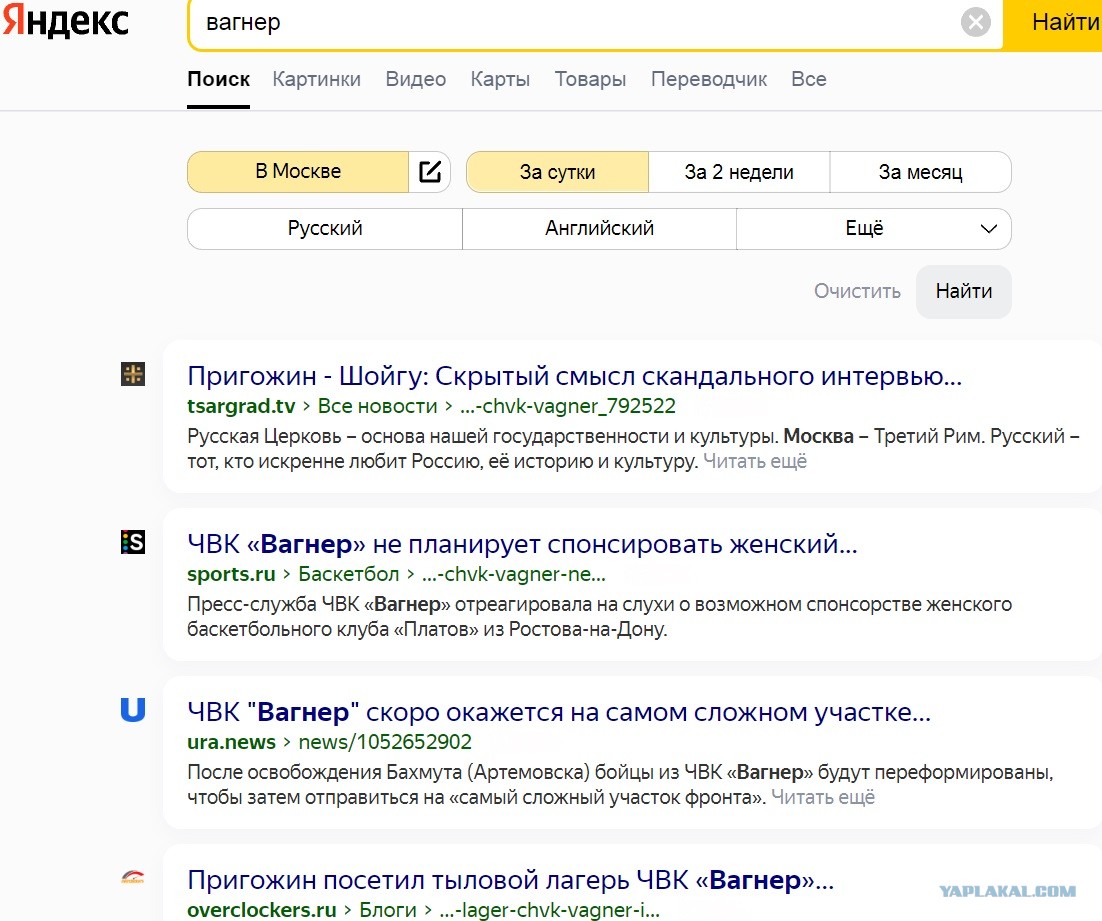Screen dimensions: 1102x921
Task: Open the ura.news domain link
Action: click(231, 742)
